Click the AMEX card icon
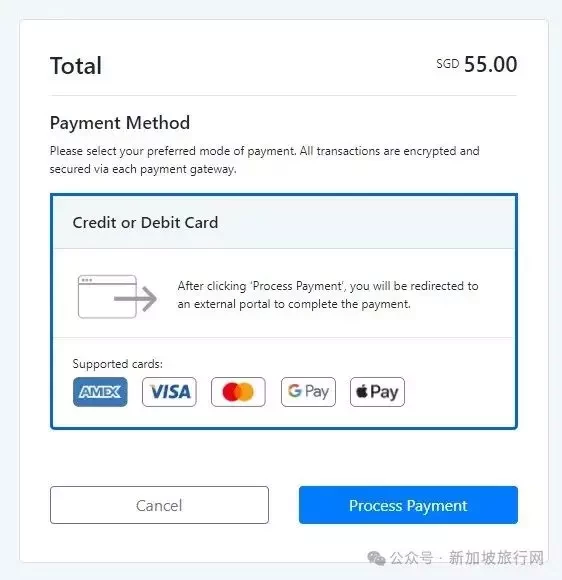Viewport: 562px width, 580px height. [x=100, y=392]
